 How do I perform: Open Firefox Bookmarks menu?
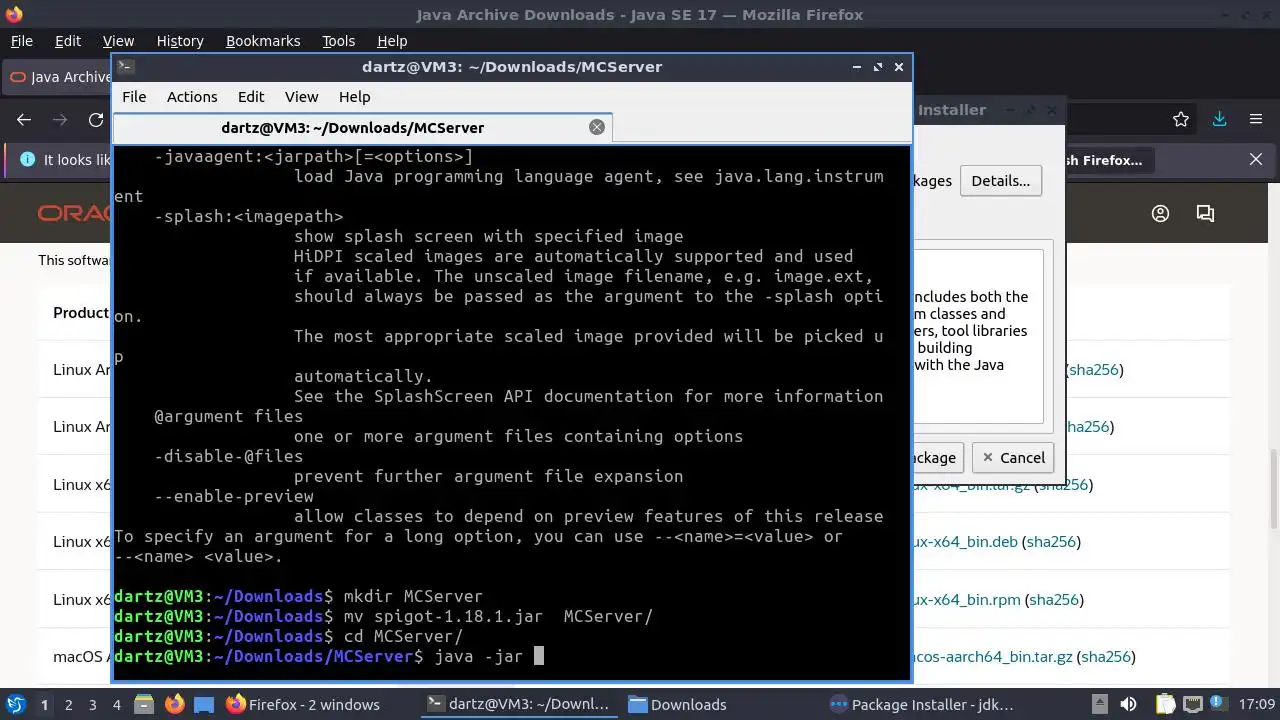[x=263, y=41]
